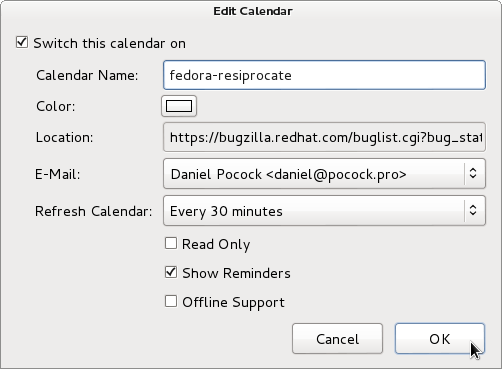Screen dimensions: 502x369
Task: Enable the Read Only checkbox
Action: tap(171, 243)
